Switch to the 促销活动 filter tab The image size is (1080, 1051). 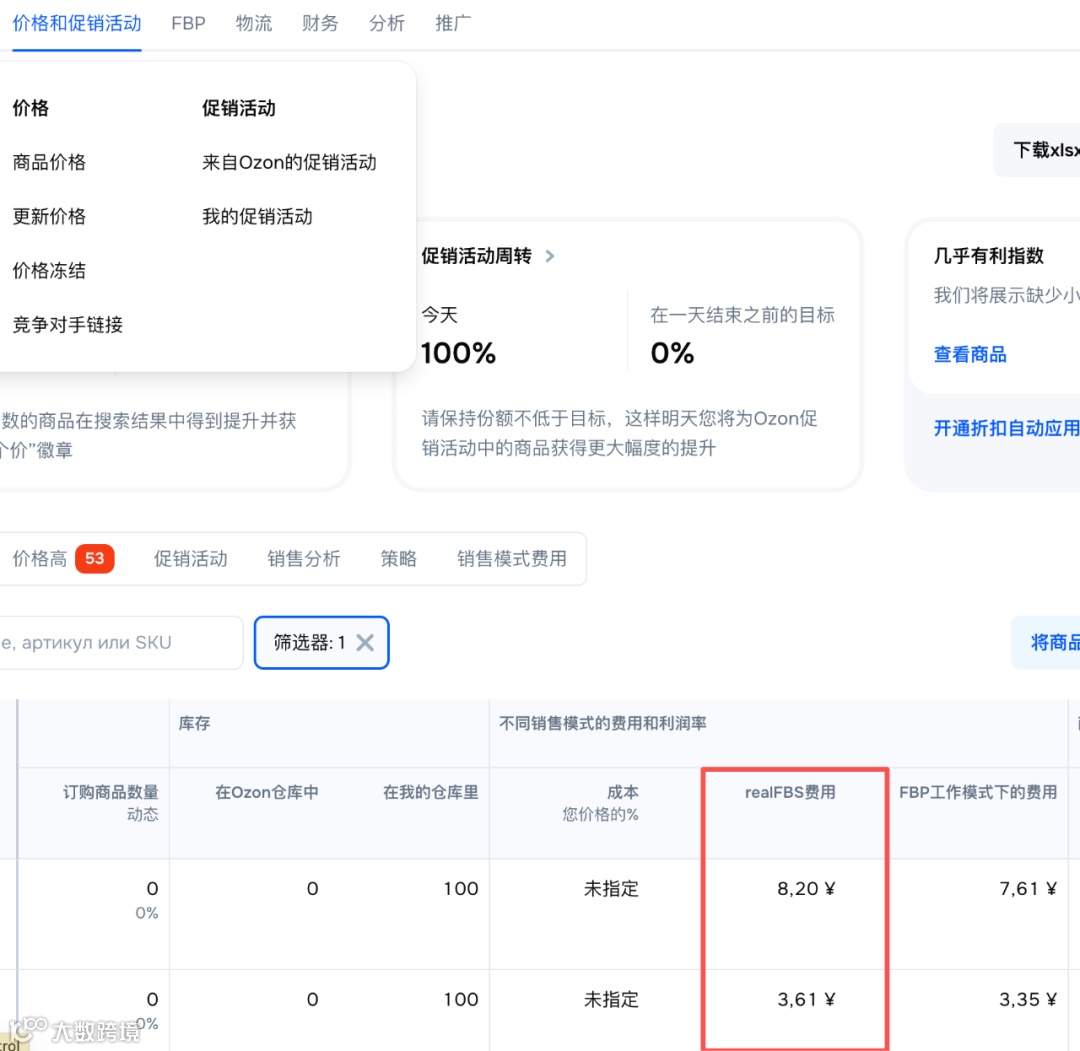click(x=191, y=559)
